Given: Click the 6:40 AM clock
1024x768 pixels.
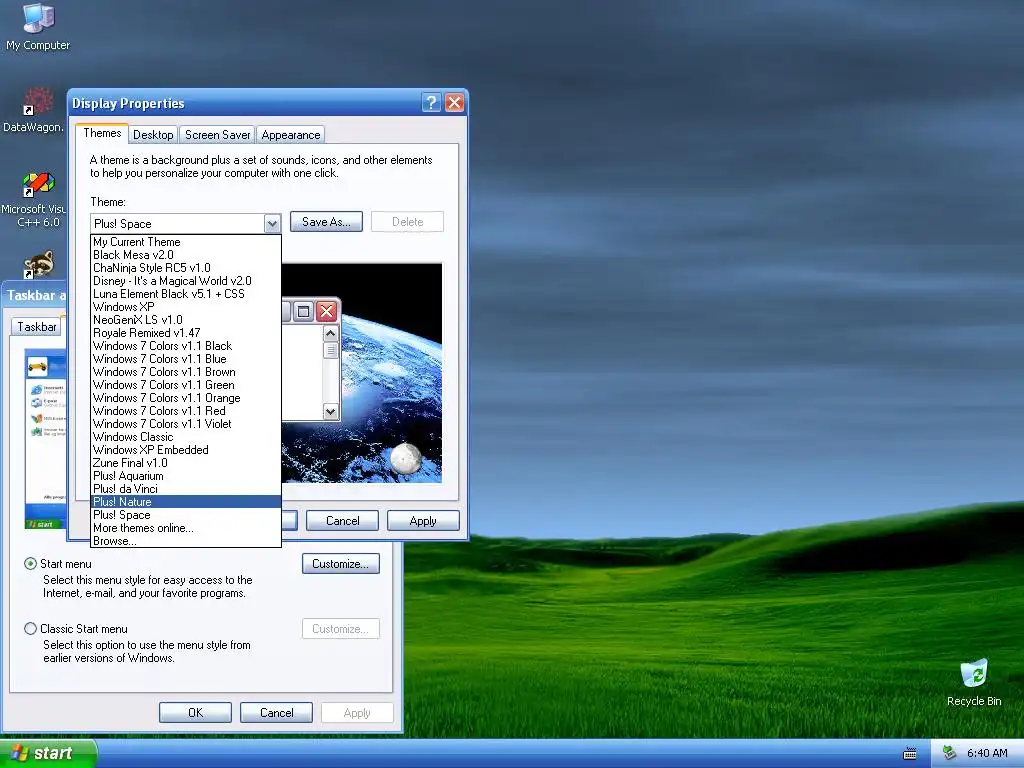Looking at the screenshot, I should [987, 753].
